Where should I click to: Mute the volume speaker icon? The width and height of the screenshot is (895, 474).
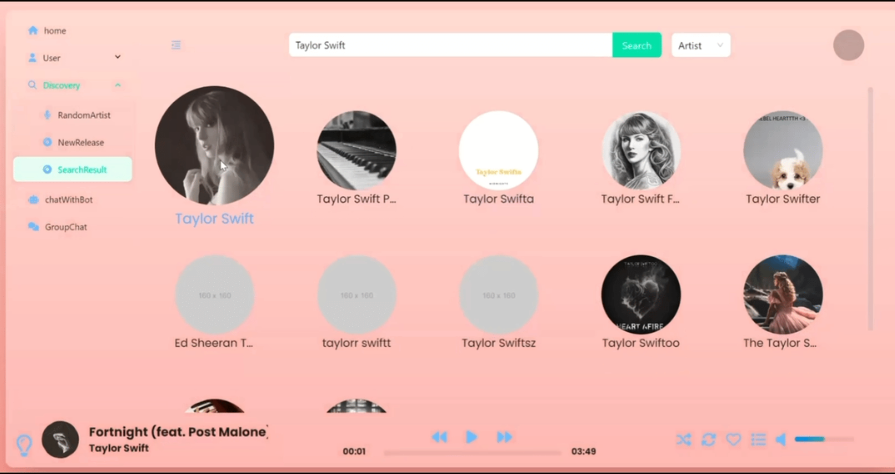pos(781,439)
